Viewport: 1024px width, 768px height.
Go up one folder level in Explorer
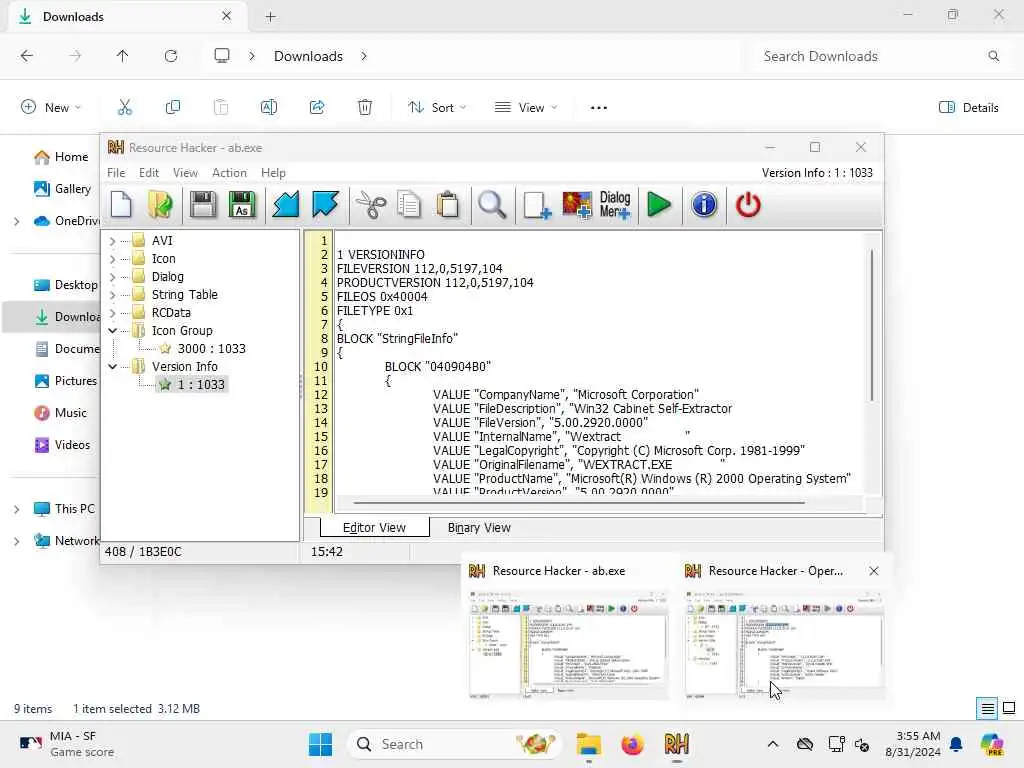pos(123,56)
